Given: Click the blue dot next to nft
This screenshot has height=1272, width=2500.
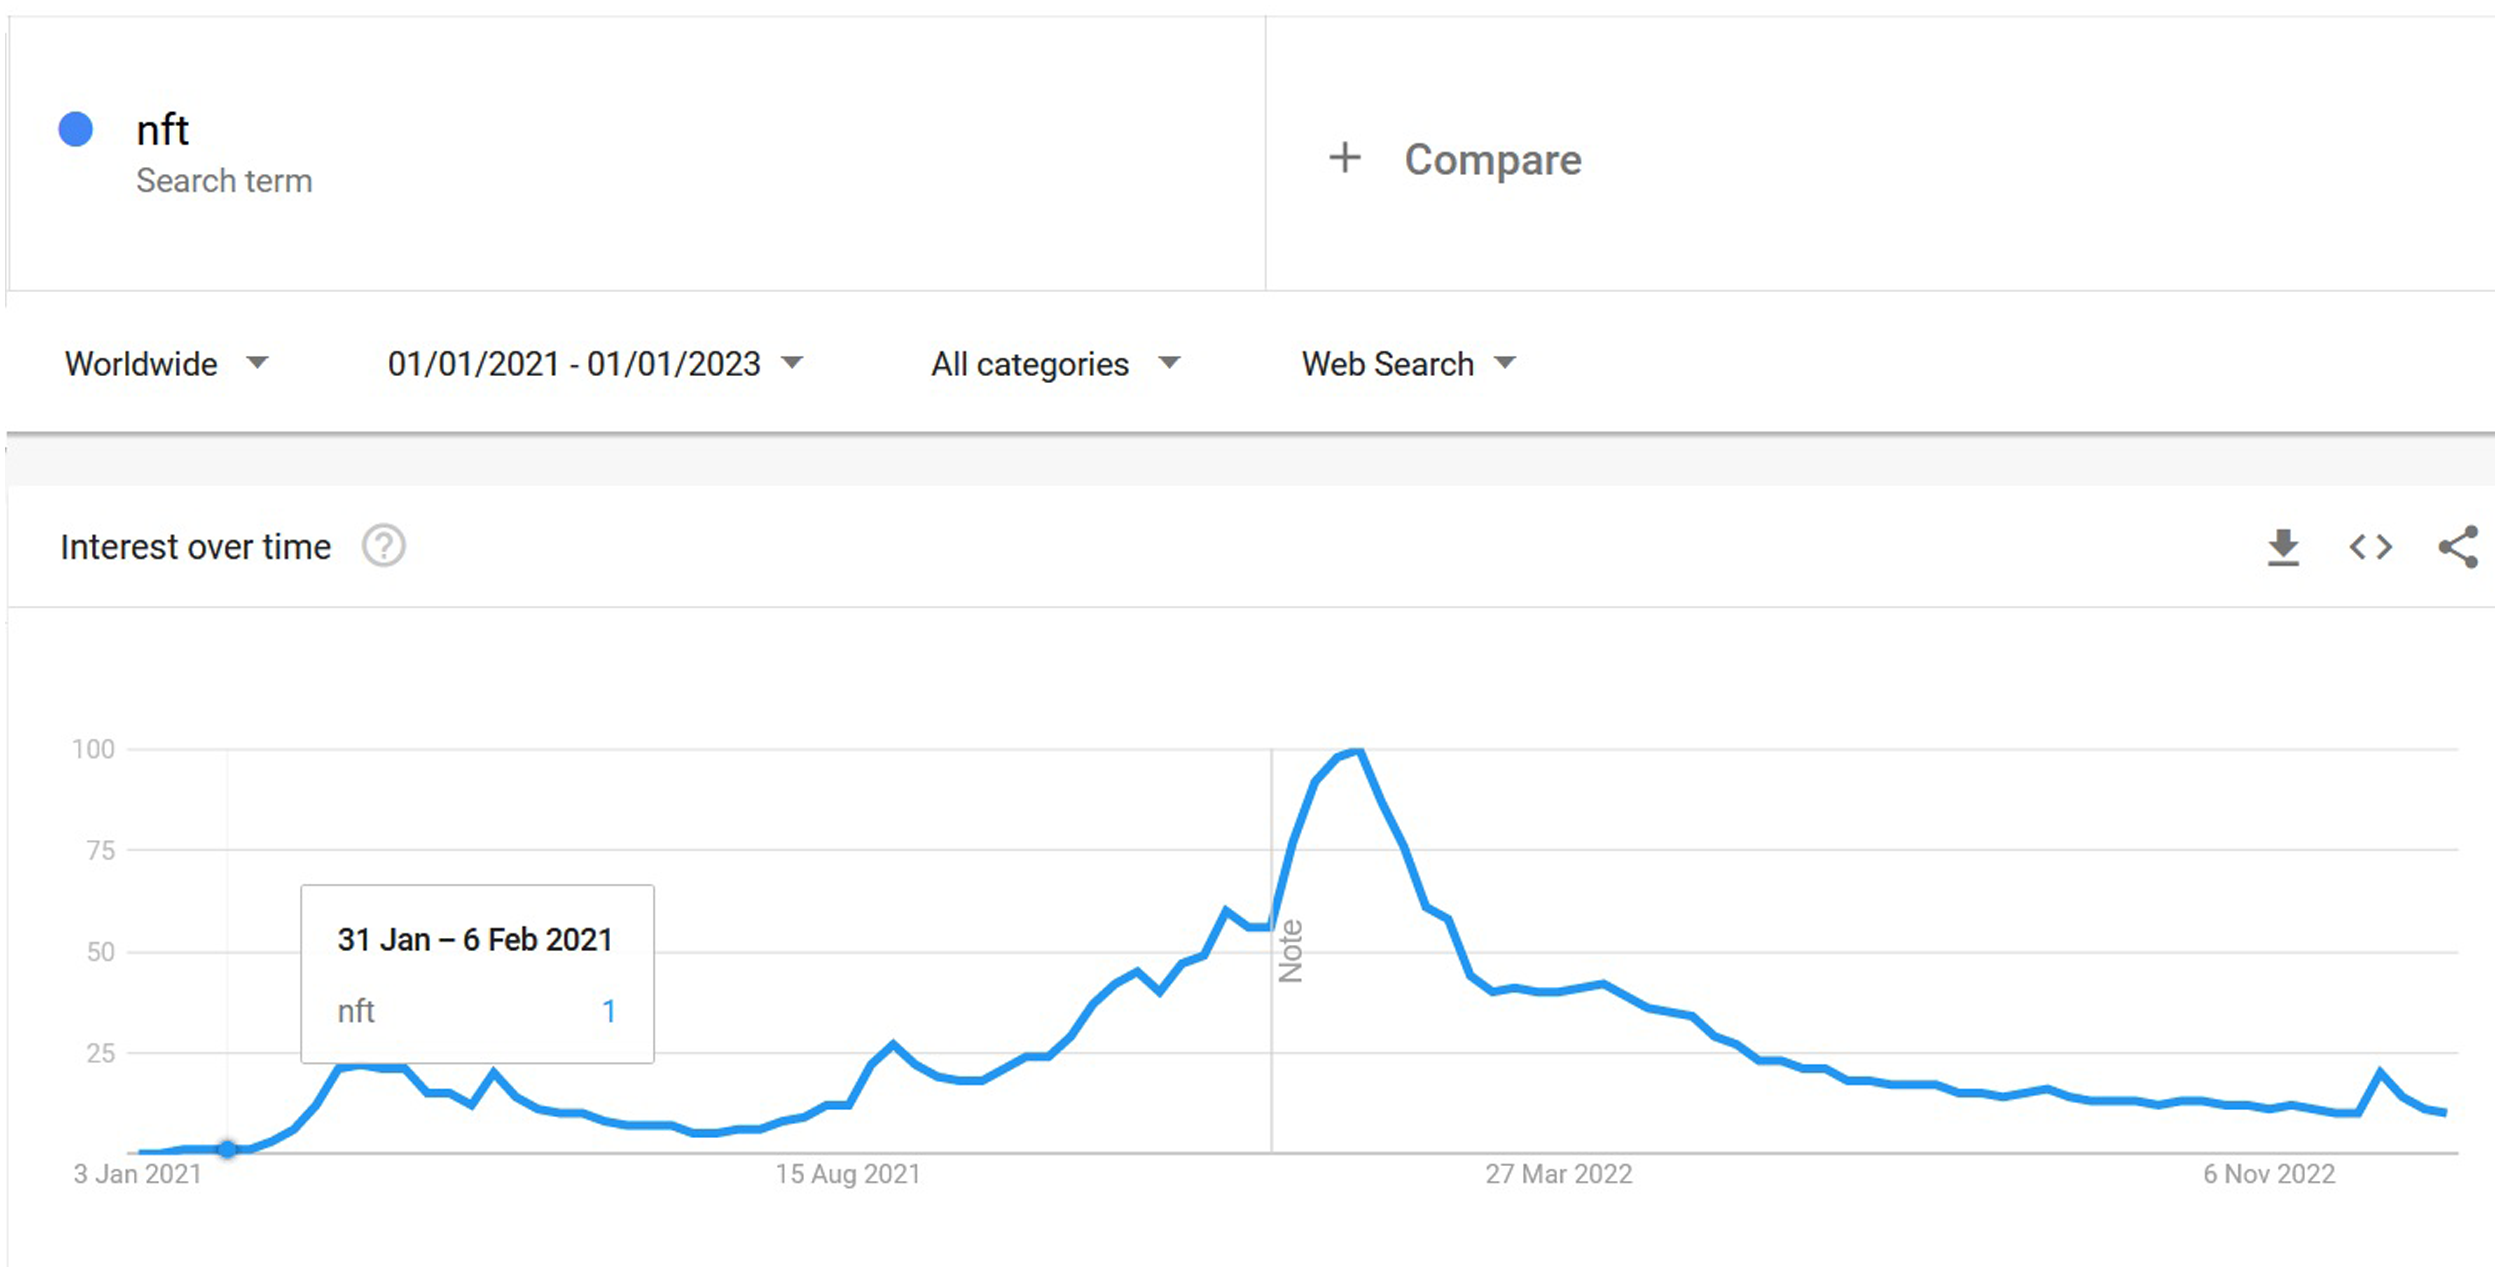Looking at the screenshot, I should coord(76,129).
